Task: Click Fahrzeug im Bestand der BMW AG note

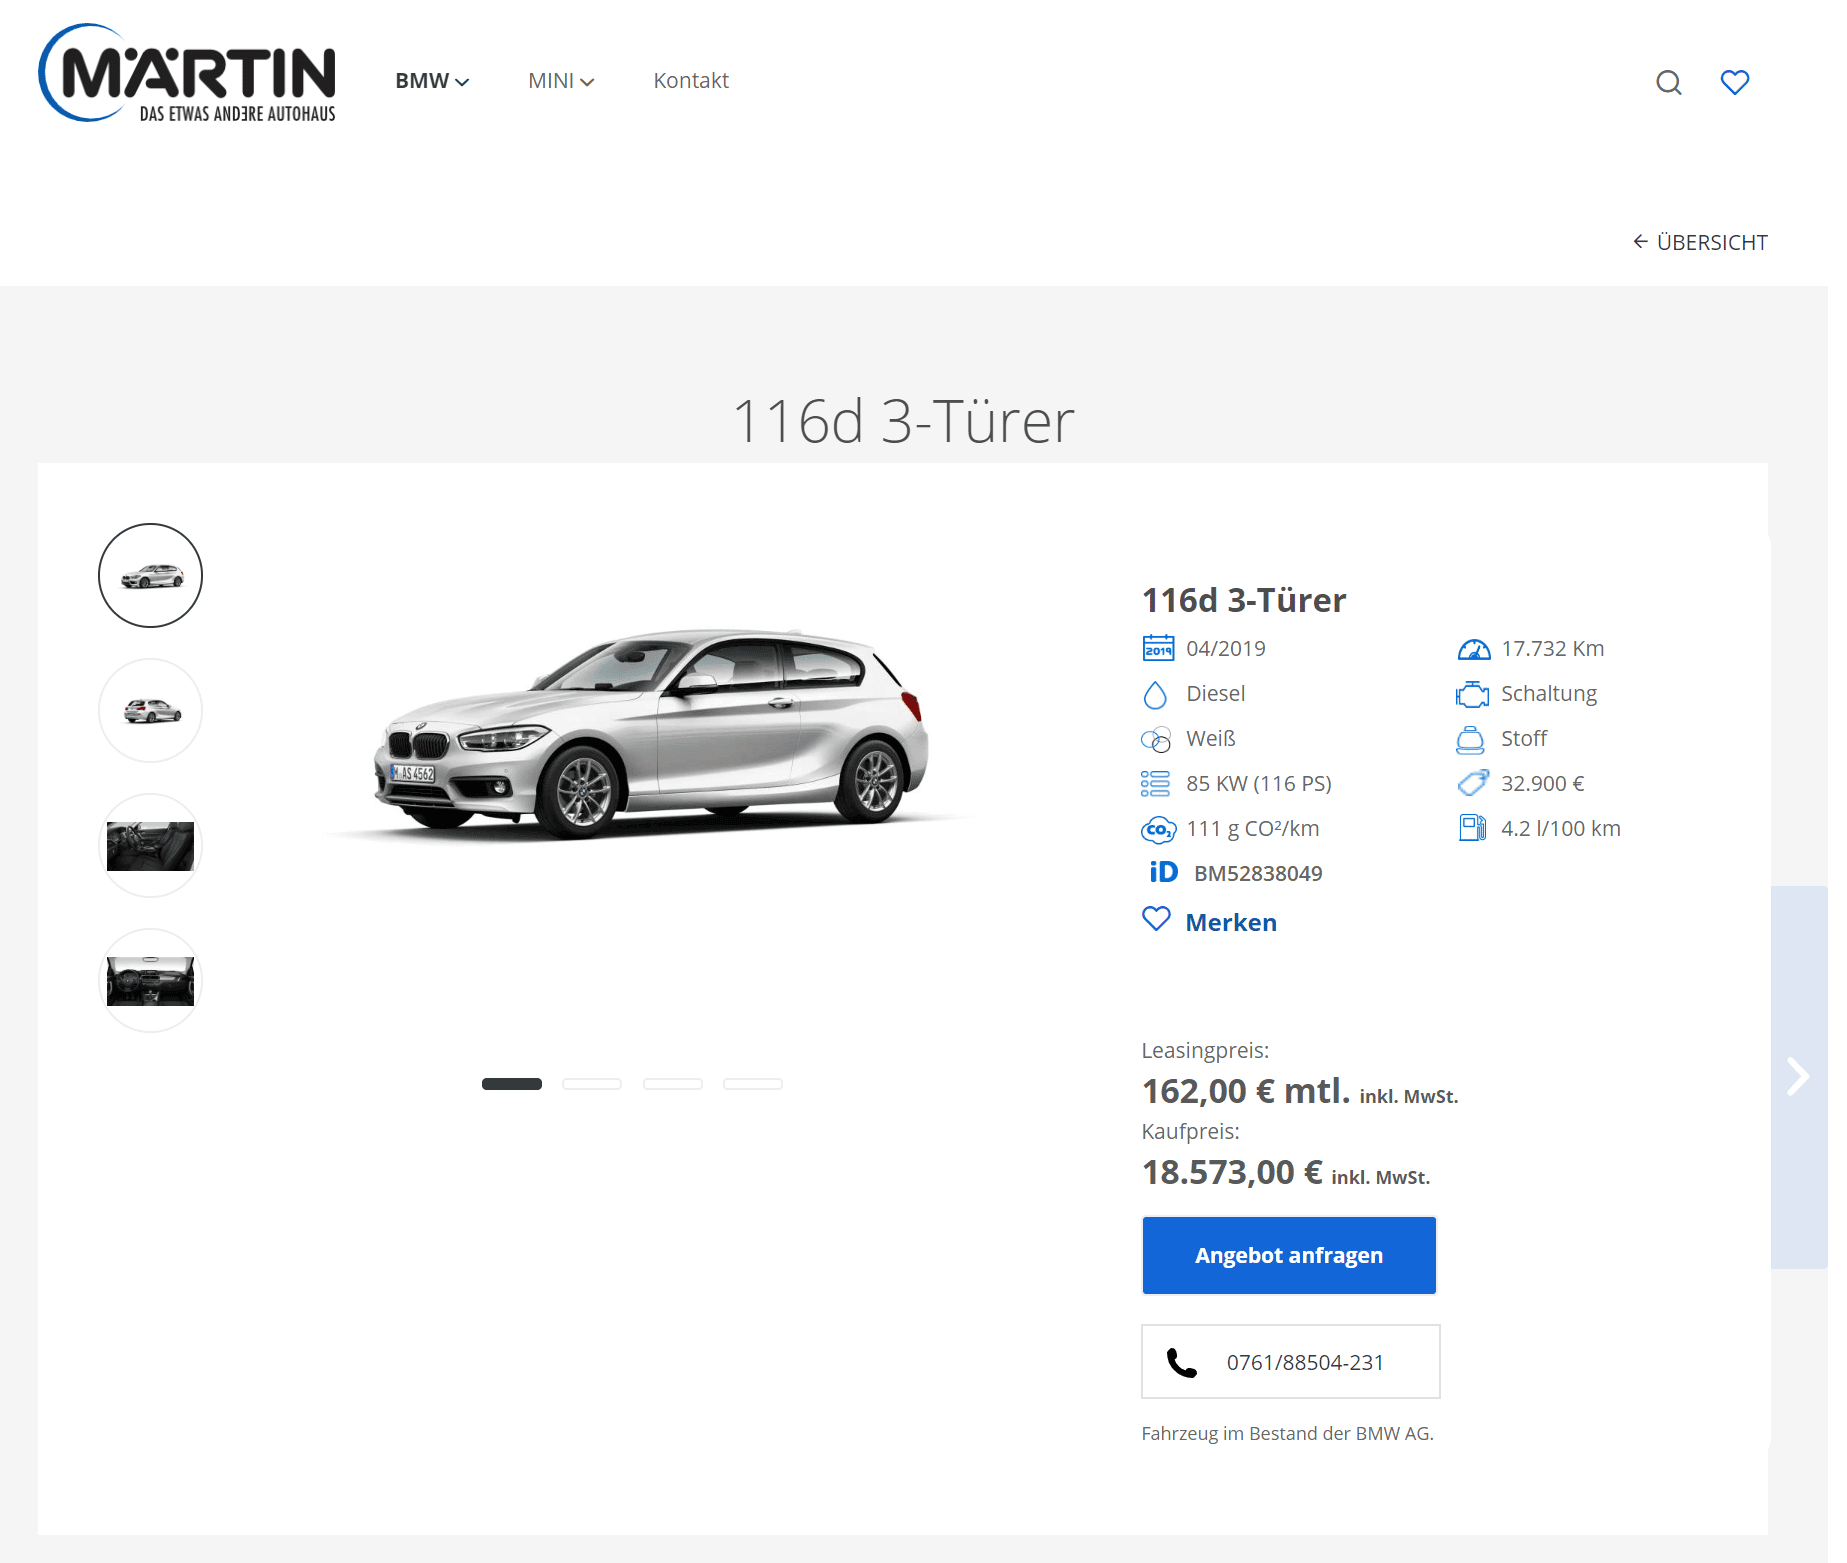Action: (1287, 1434)
